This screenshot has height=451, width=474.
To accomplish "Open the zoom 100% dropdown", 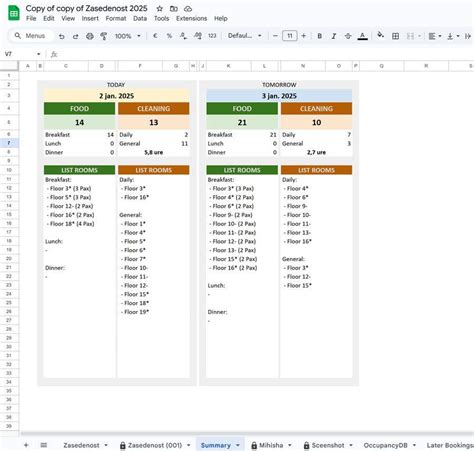I will [x=128, y=36].
